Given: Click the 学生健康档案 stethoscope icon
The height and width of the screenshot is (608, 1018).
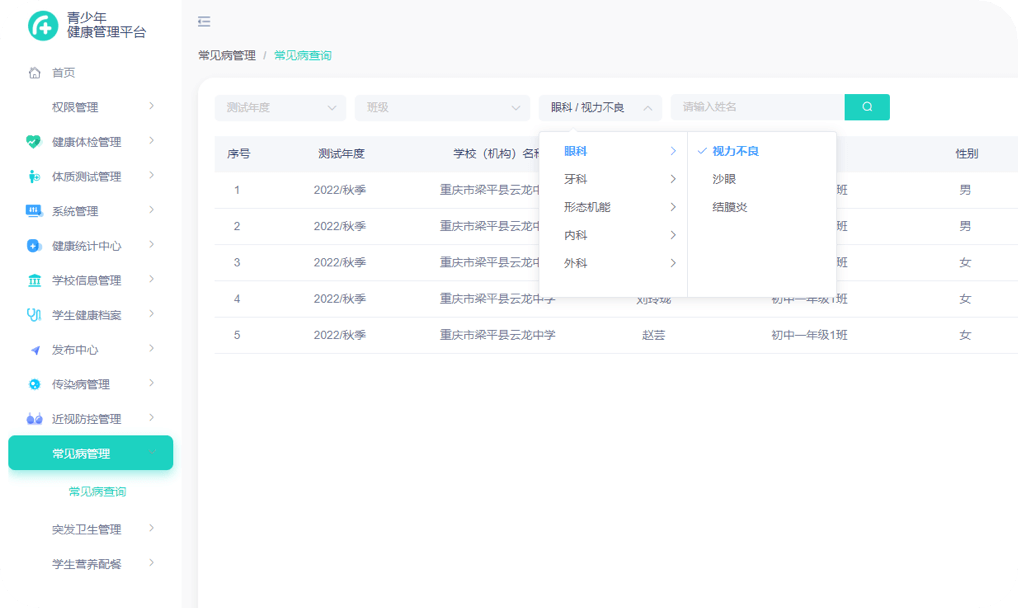Looking at the screenshot, I should click(34, 315).
